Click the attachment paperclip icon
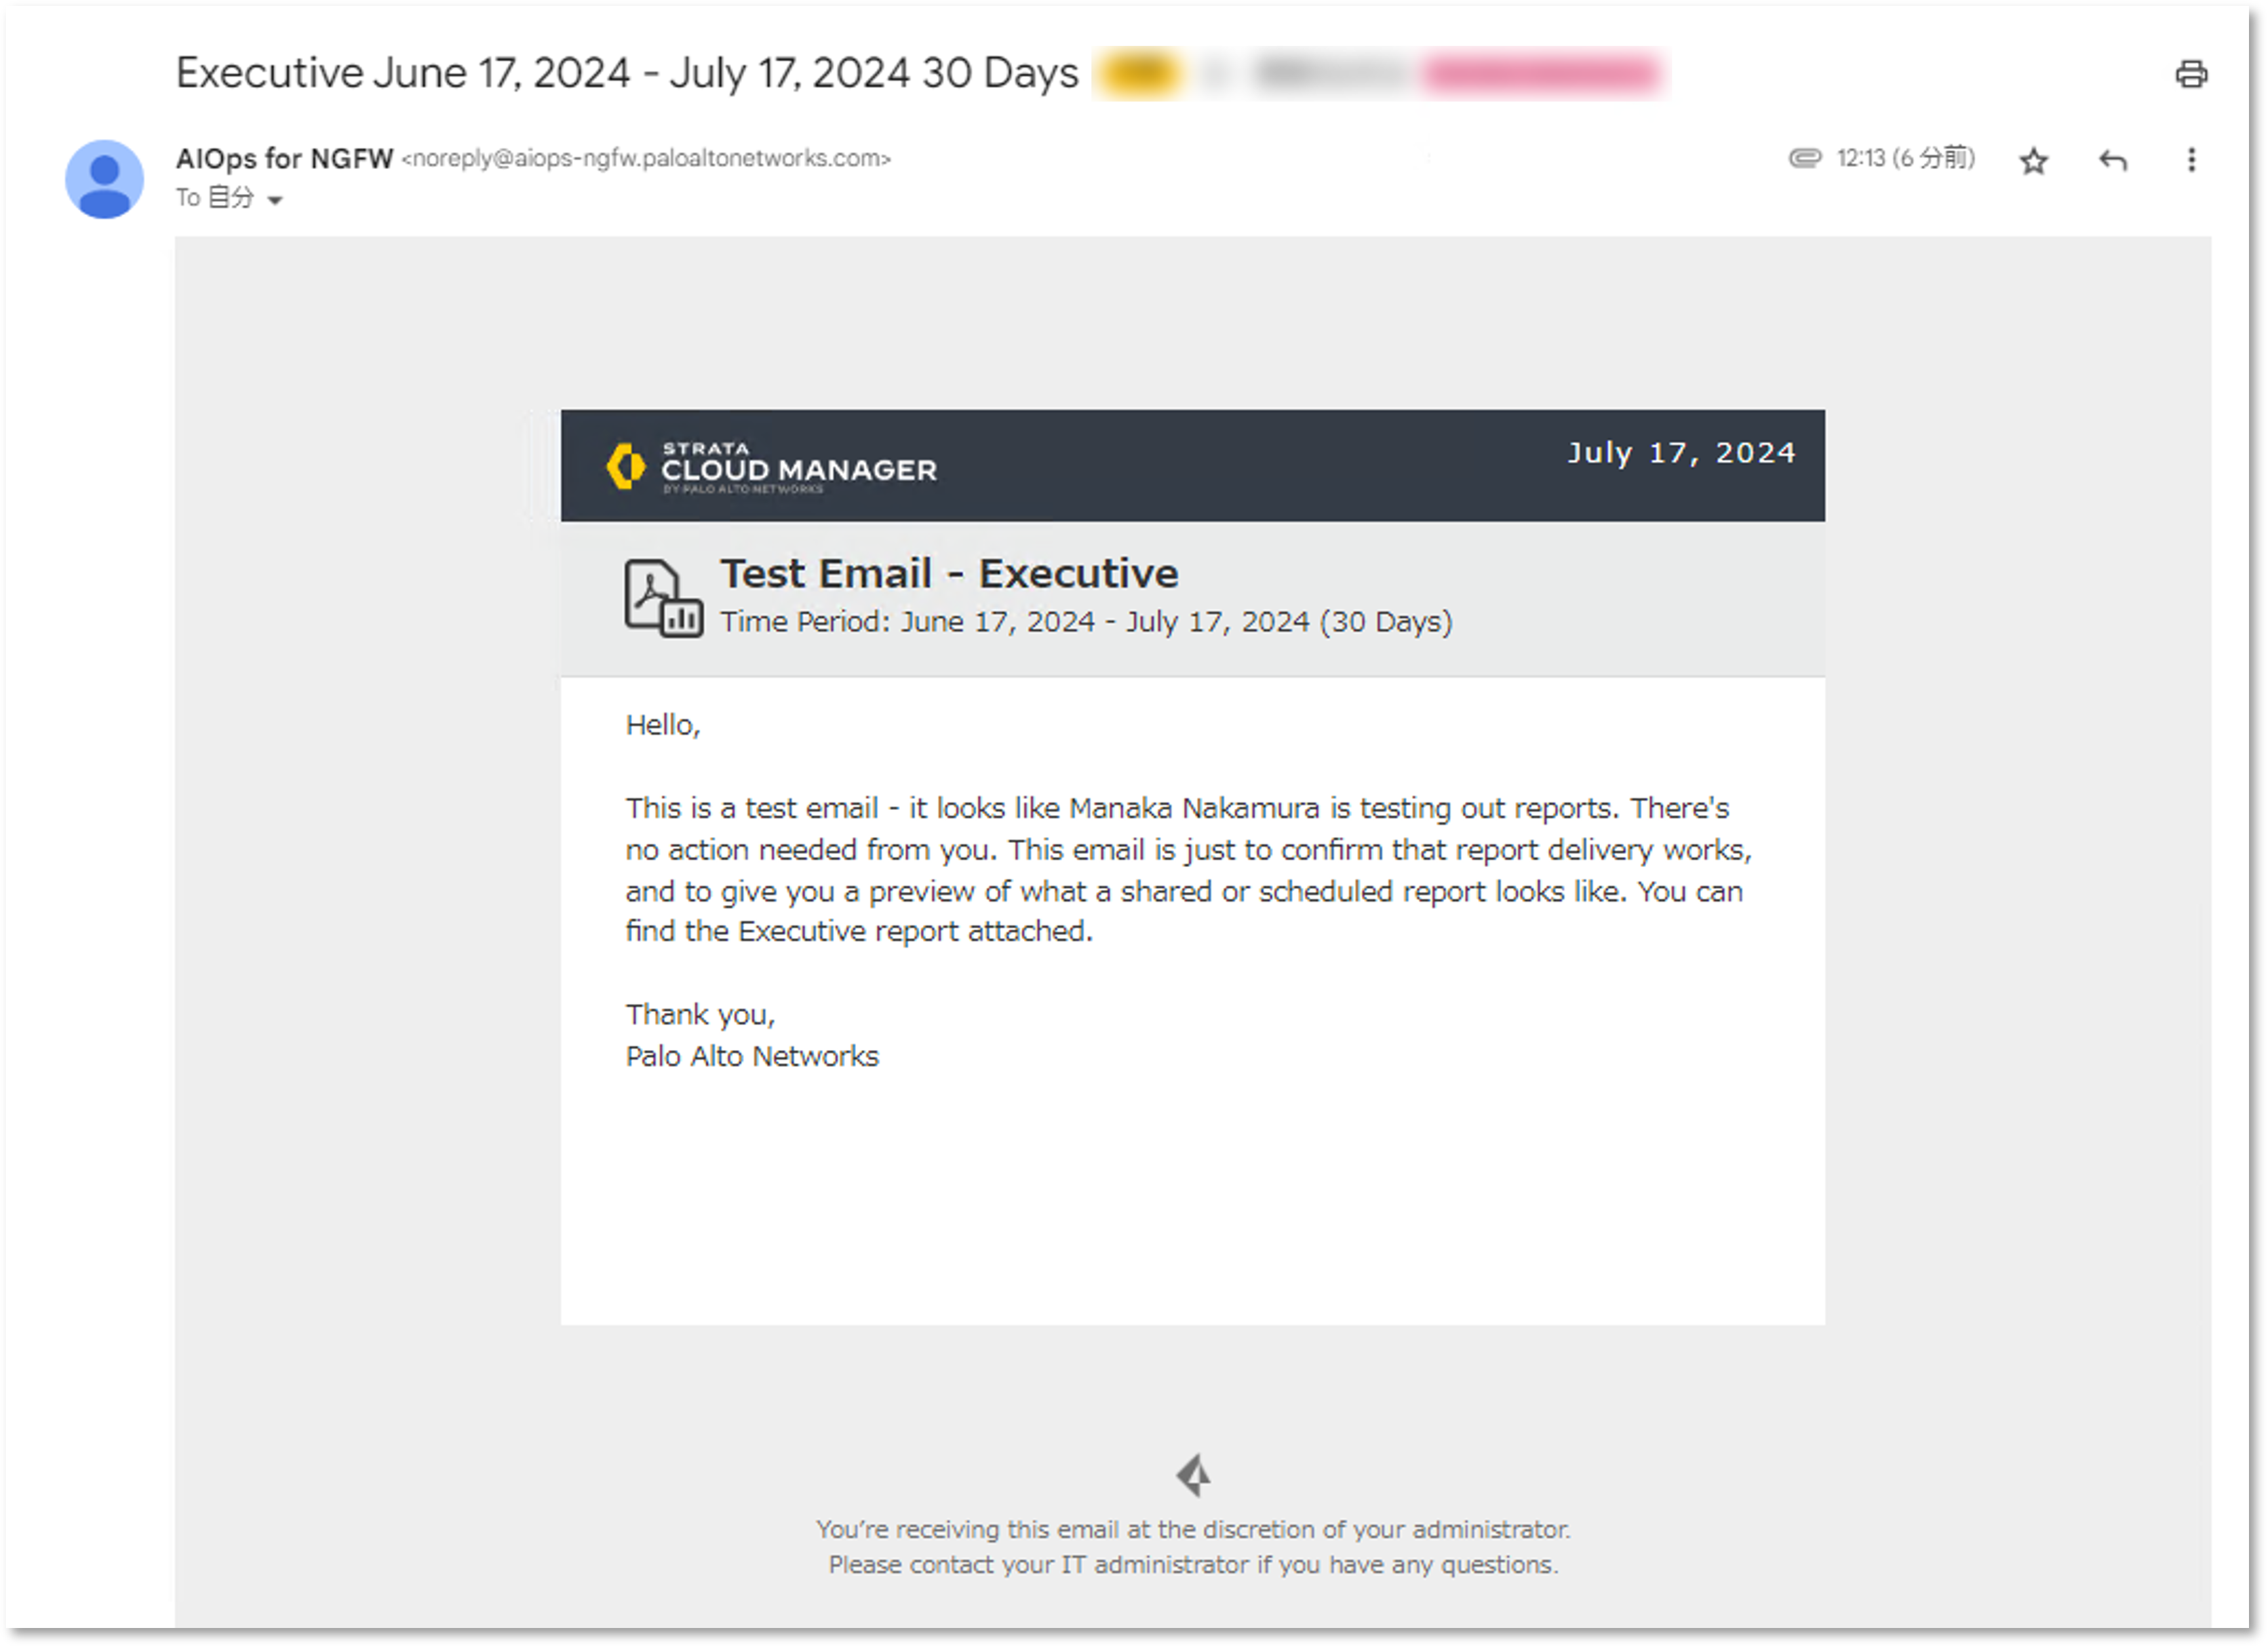 pos(1804,158)
